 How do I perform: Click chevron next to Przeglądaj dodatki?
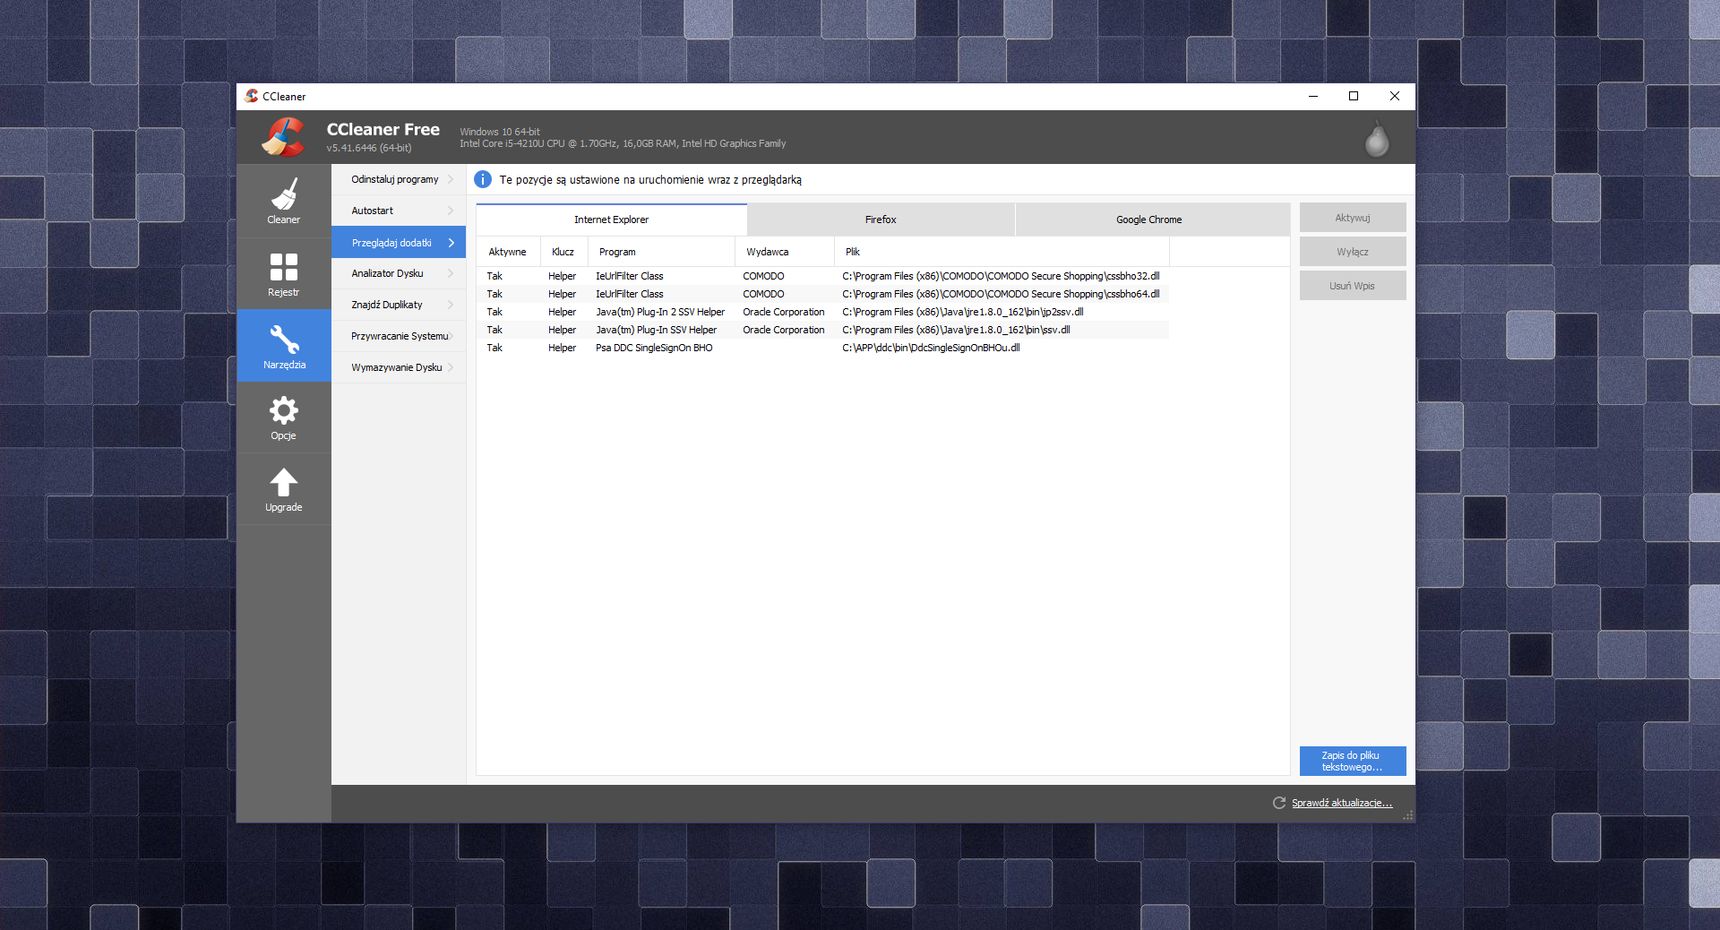coord(451,242)
